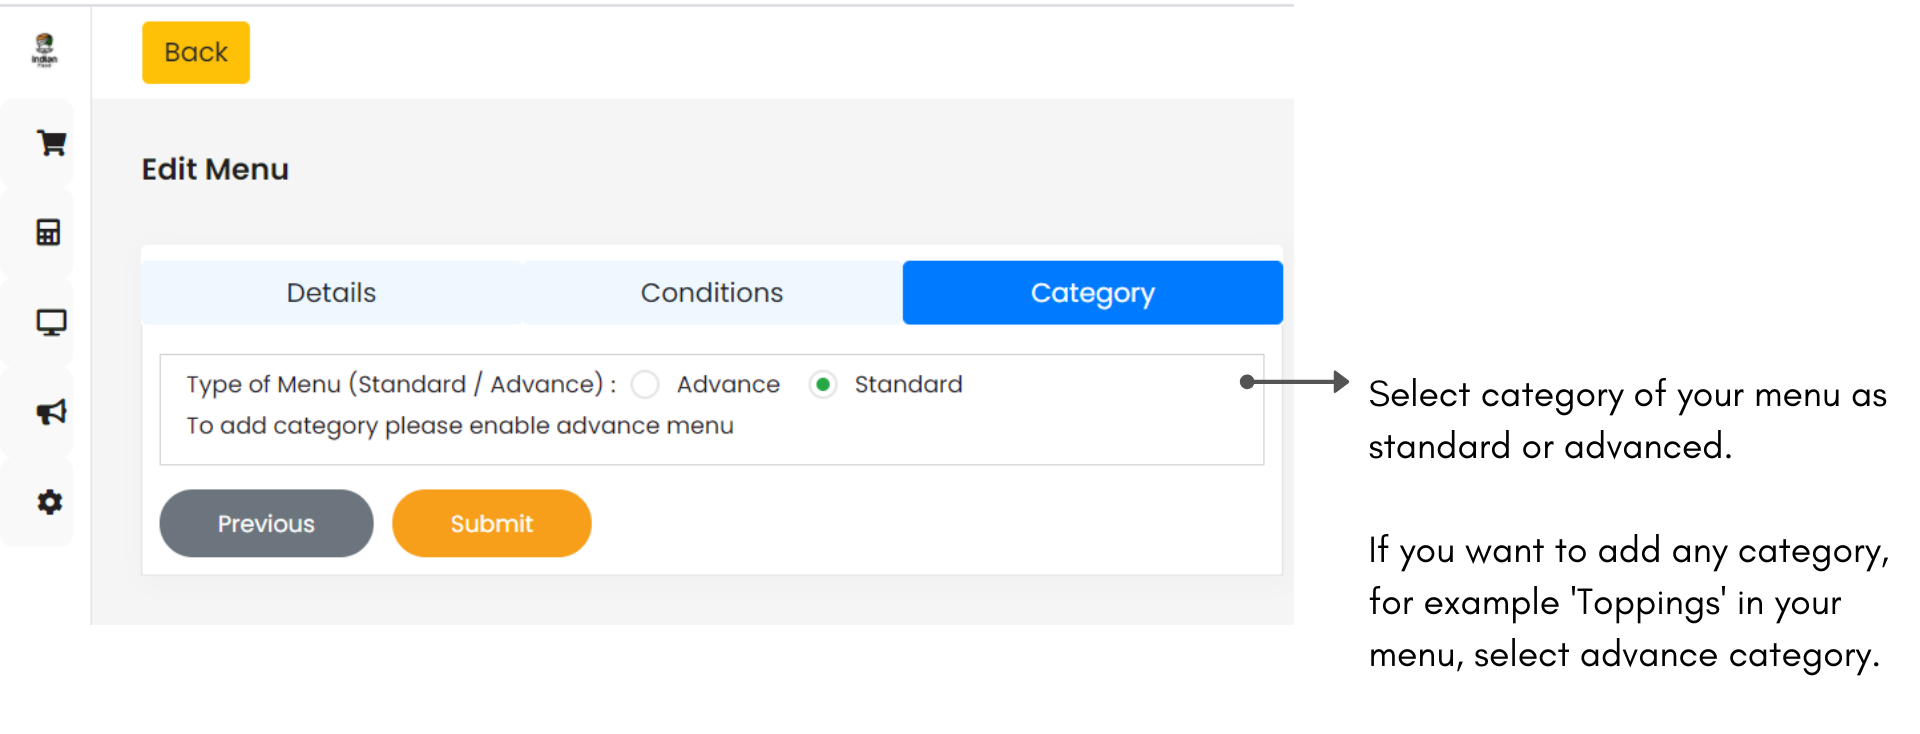Switch to the Conditions tab
1920x734 pixels.
(x=711, y=293)
